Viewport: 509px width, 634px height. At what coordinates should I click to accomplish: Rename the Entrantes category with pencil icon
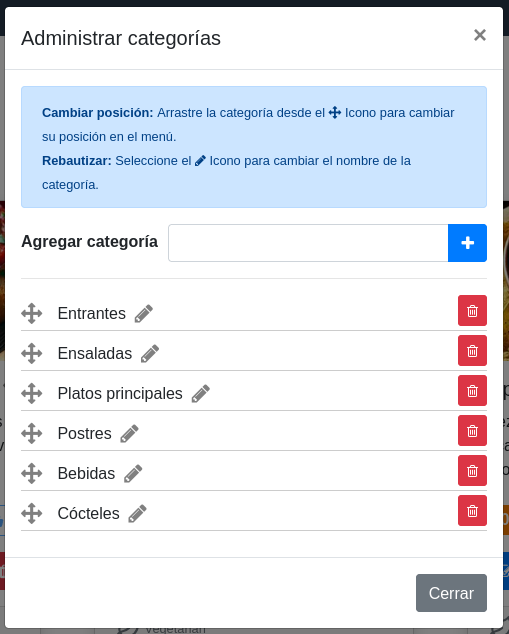(144, 314)
